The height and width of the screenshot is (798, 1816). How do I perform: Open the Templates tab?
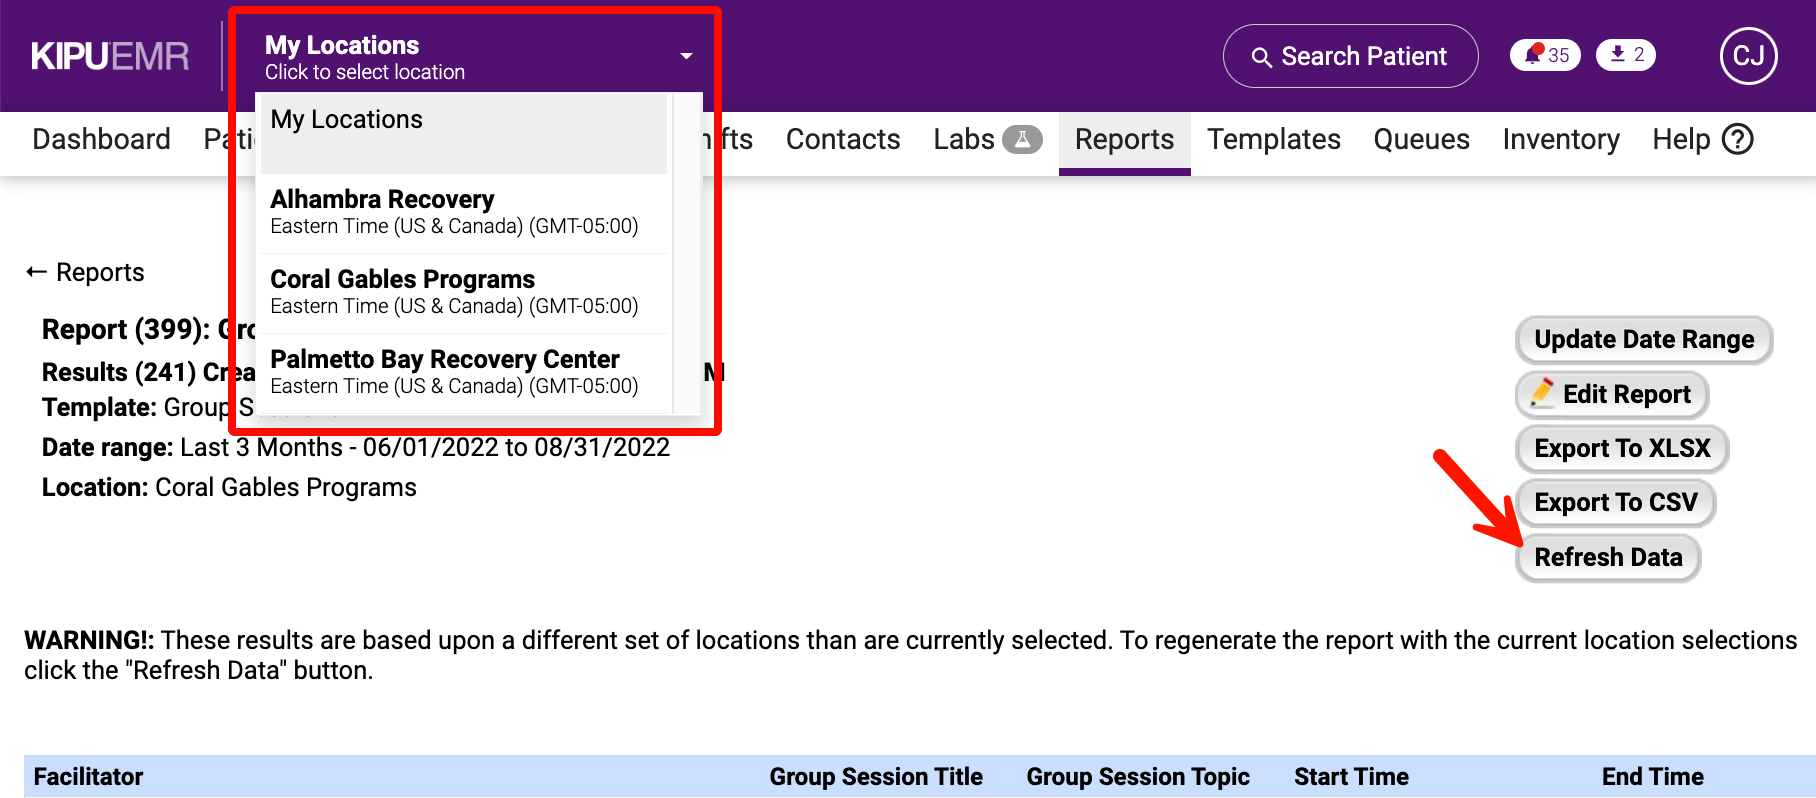(1273, 139)
